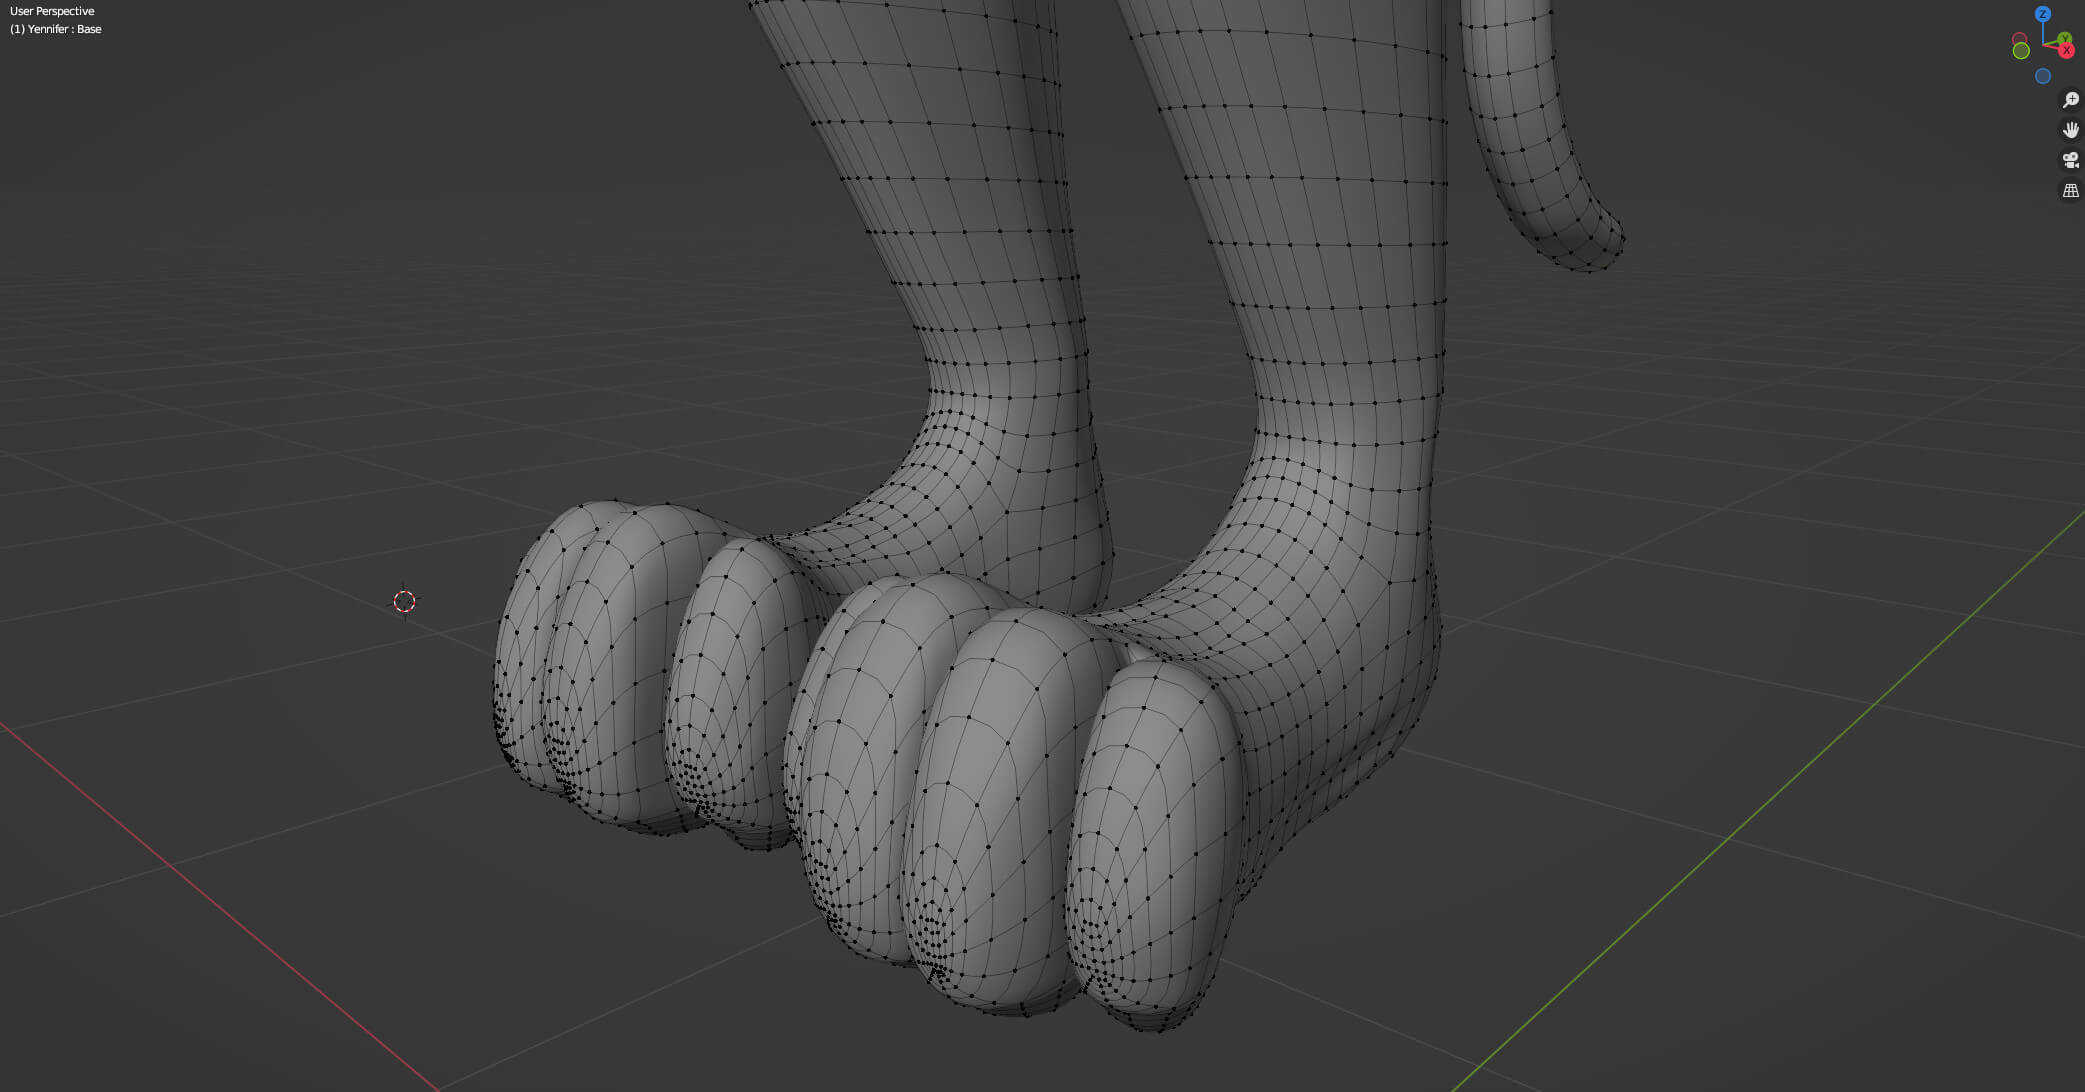
Task: Click the negative Y green gizmo circle
Action: 2021,51
